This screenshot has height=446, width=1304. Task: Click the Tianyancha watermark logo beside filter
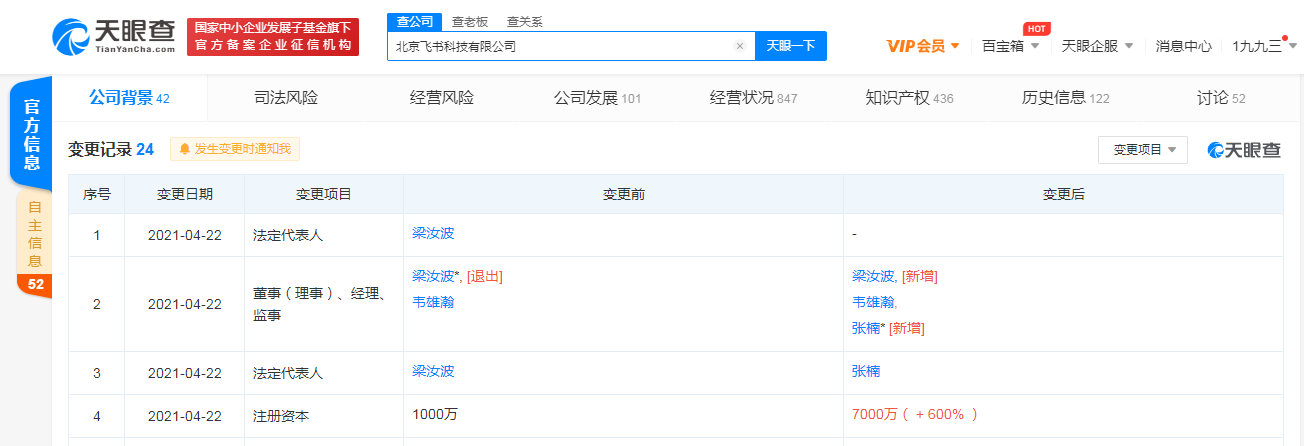(x=1243, y=150)
